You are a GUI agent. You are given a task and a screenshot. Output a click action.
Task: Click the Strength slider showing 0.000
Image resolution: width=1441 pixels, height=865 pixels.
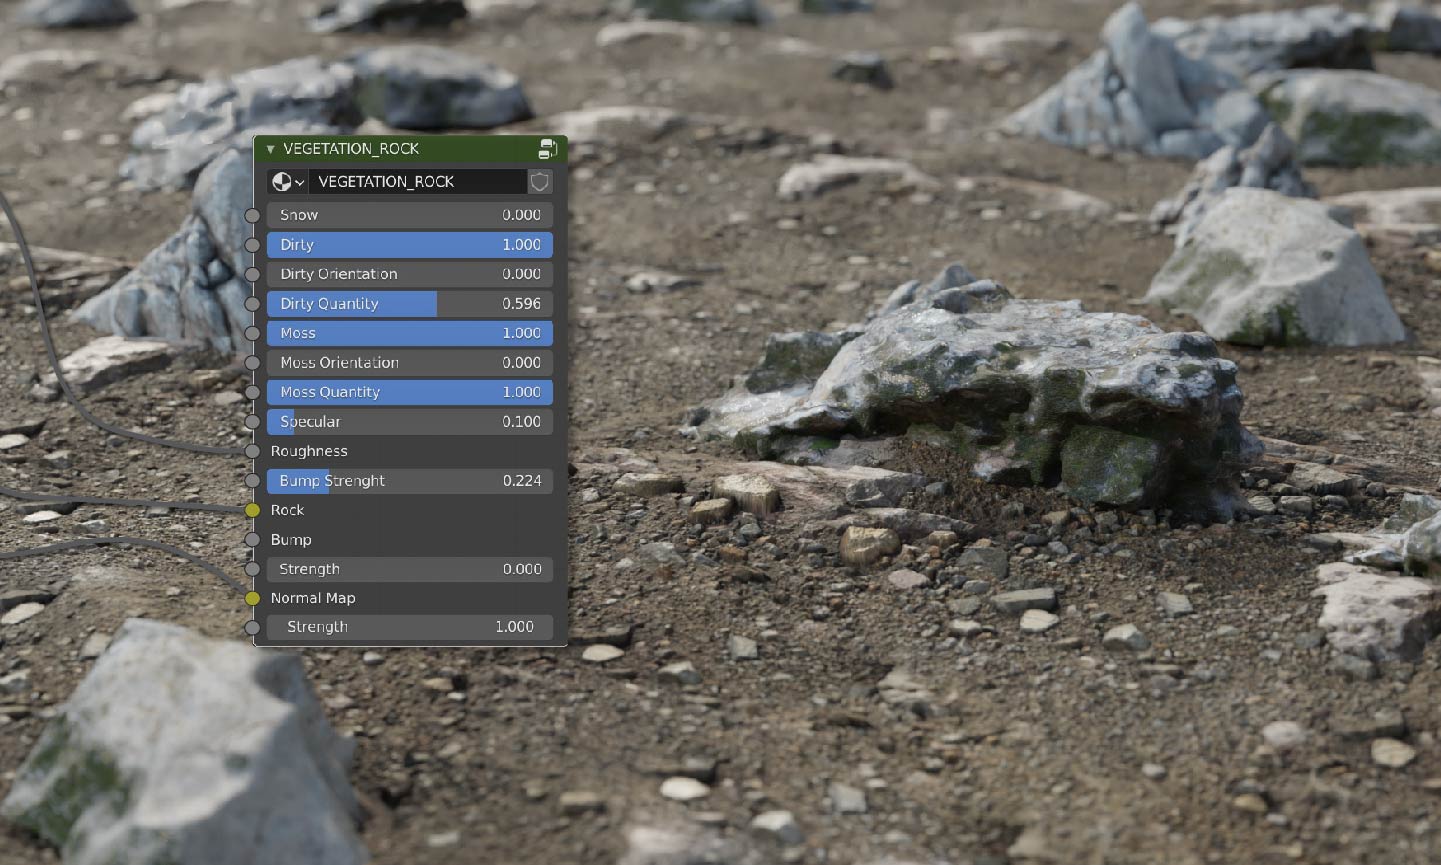point(410,569)
